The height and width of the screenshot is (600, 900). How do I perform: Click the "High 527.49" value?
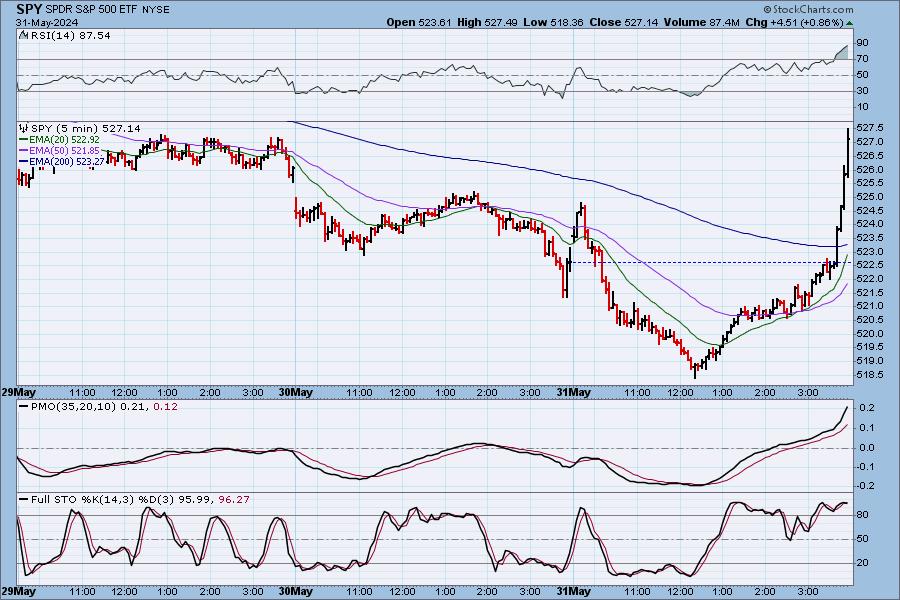487,22
